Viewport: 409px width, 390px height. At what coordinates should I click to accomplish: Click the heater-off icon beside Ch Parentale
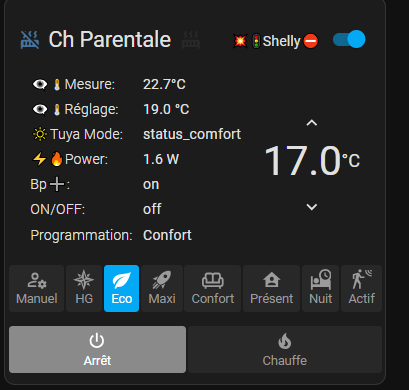30,40
